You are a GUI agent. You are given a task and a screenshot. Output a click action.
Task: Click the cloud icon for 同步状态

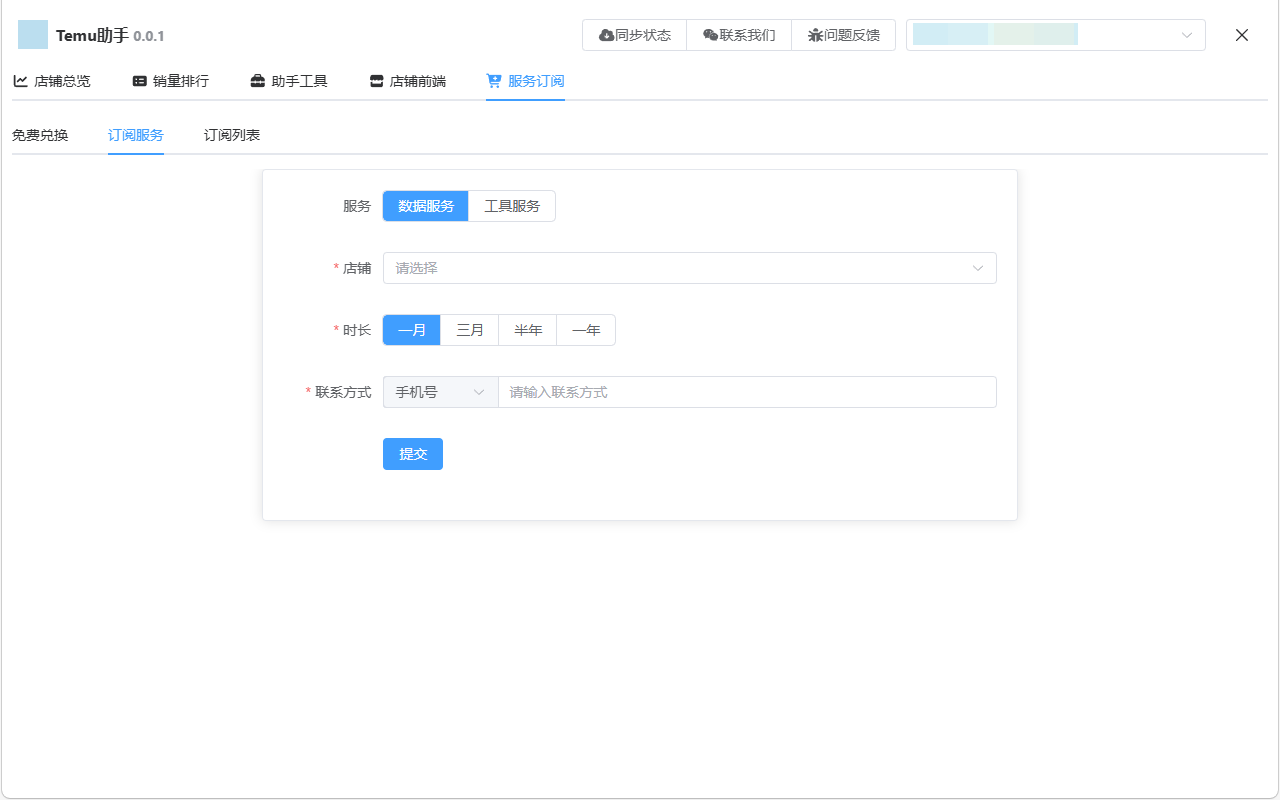click(606, 35)
